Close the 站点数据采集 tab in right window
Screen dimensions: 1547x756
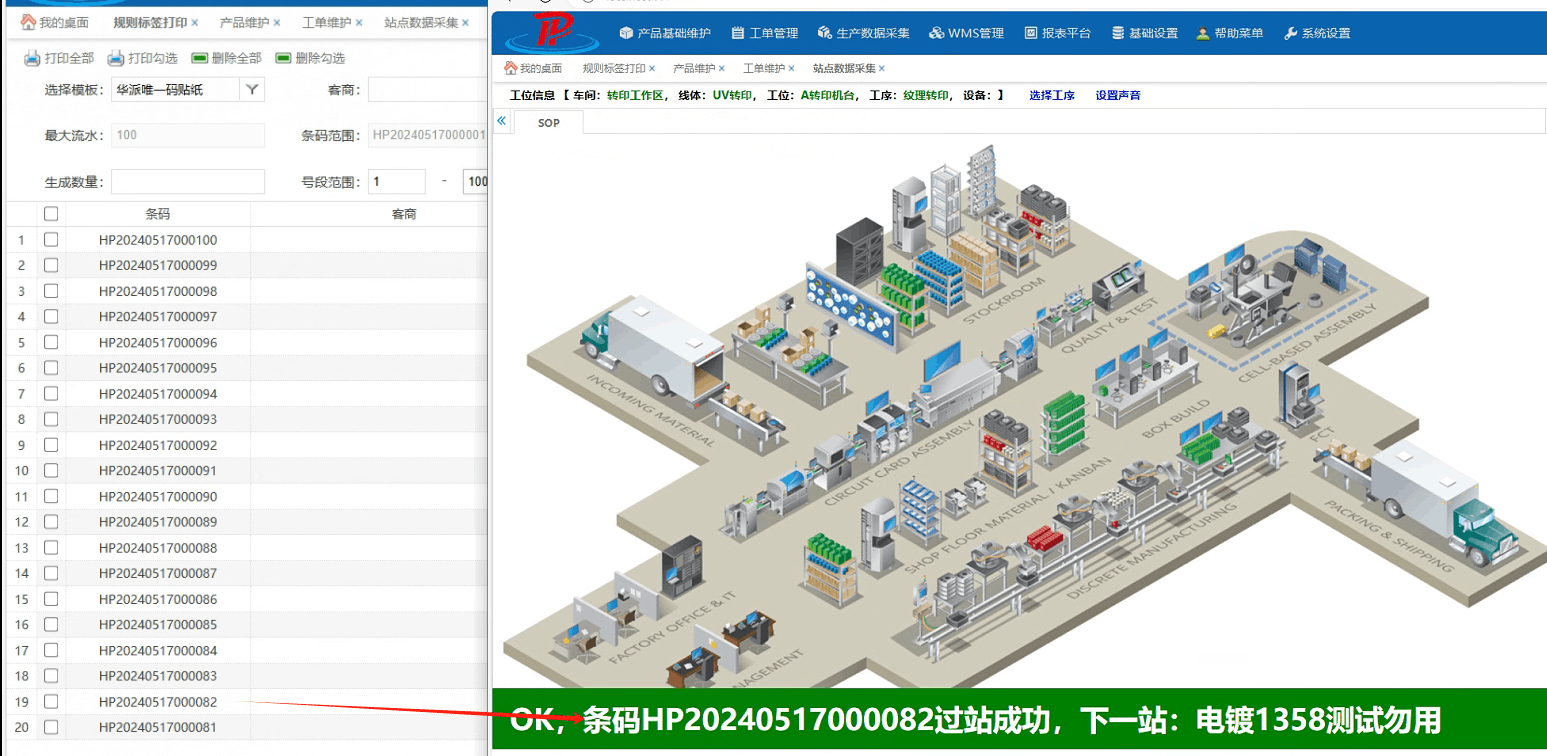click(881, 68)
